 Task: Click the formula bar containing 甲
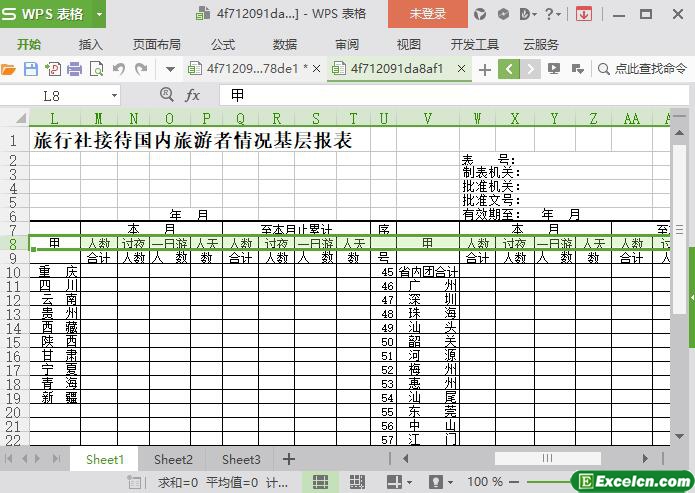click(x=453, y=95)
